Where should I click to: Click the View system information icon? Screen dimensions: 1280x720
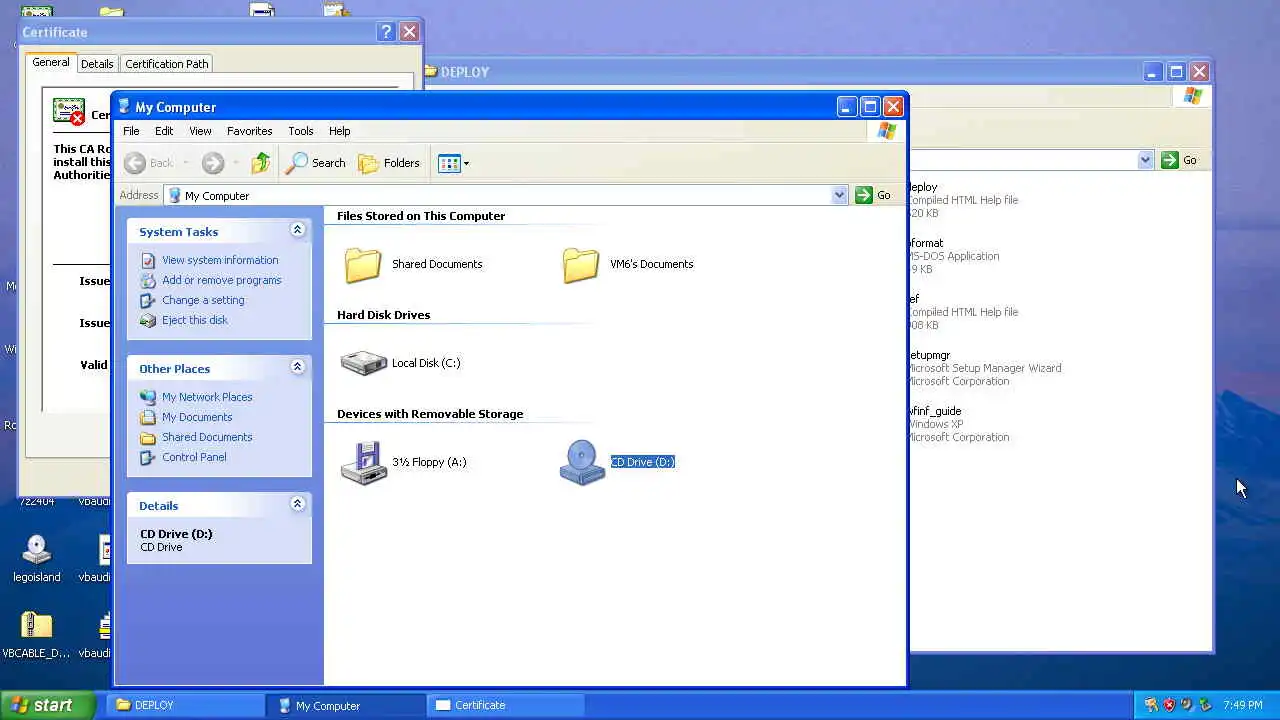point(148,260)
